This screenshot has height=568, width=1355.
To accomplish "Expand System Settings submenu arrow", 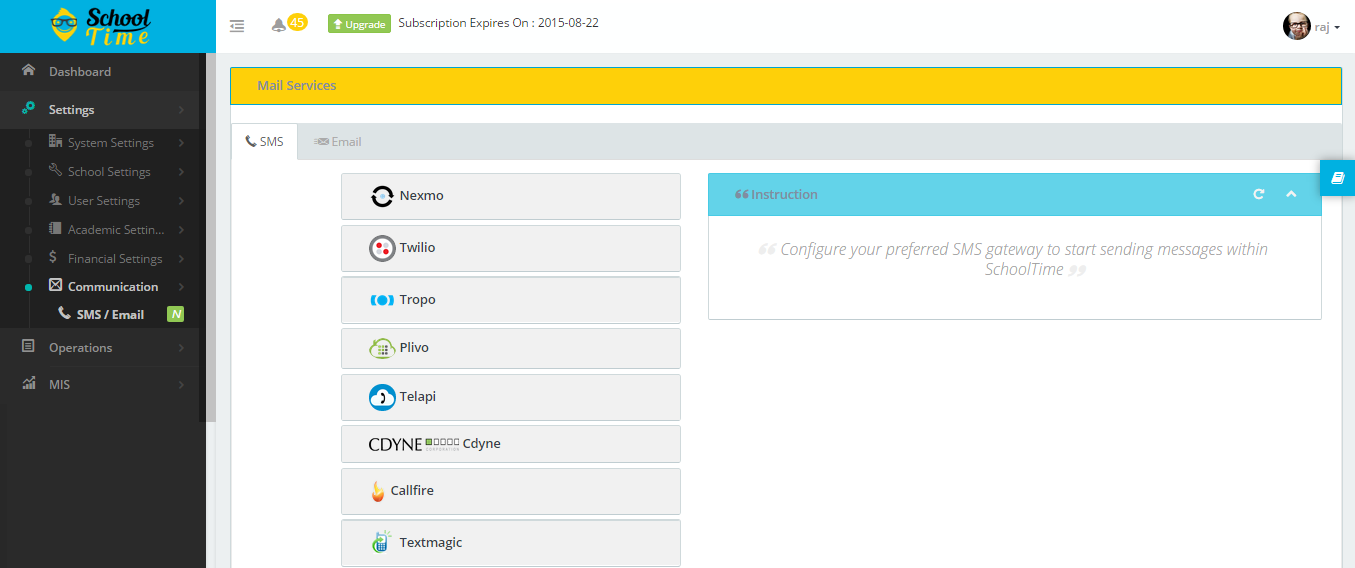I will (x=181, y=143).
